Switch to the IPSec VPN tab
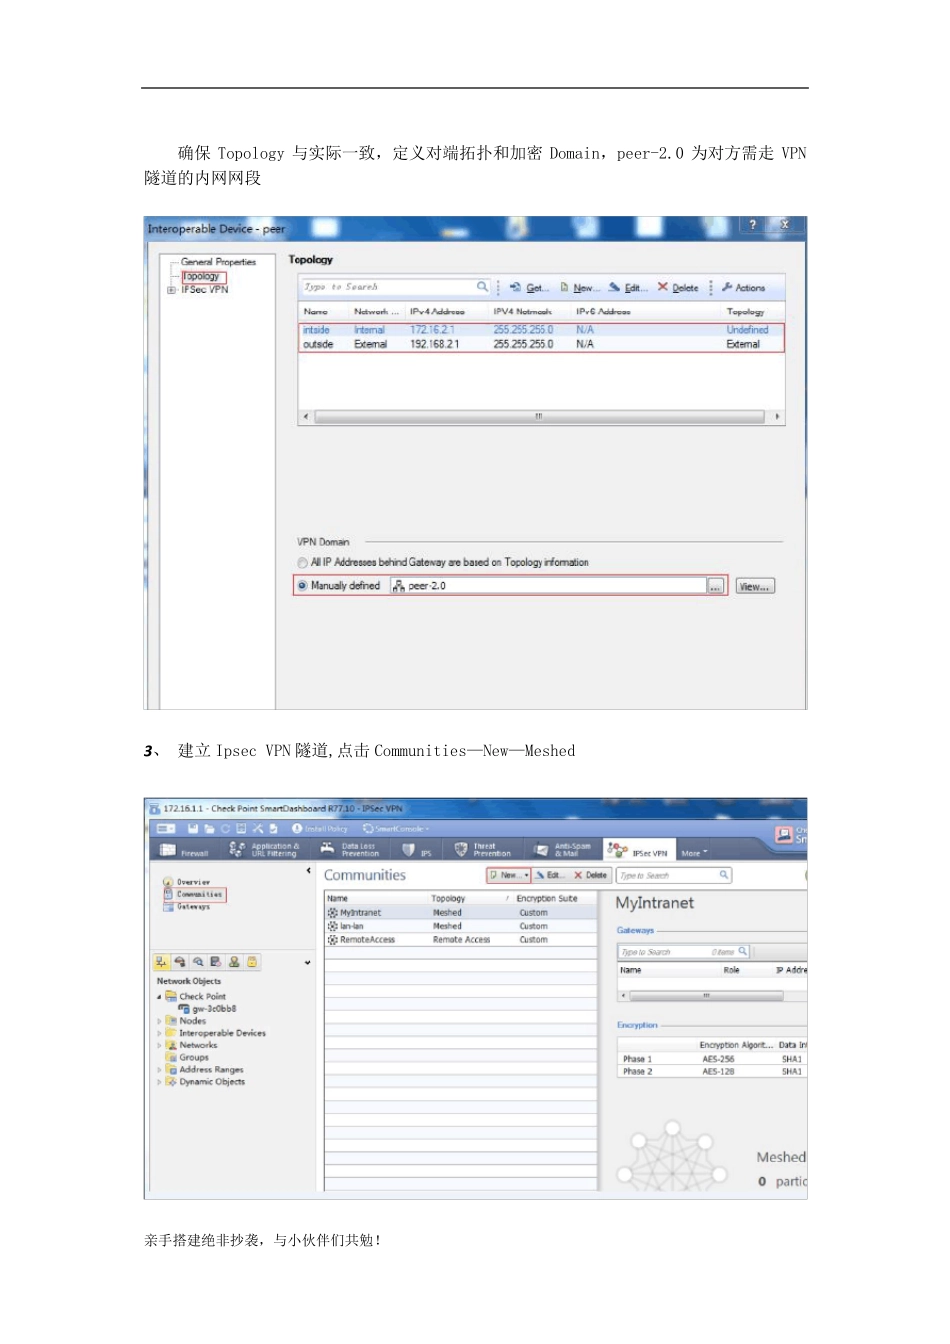 tap(638, 850)
